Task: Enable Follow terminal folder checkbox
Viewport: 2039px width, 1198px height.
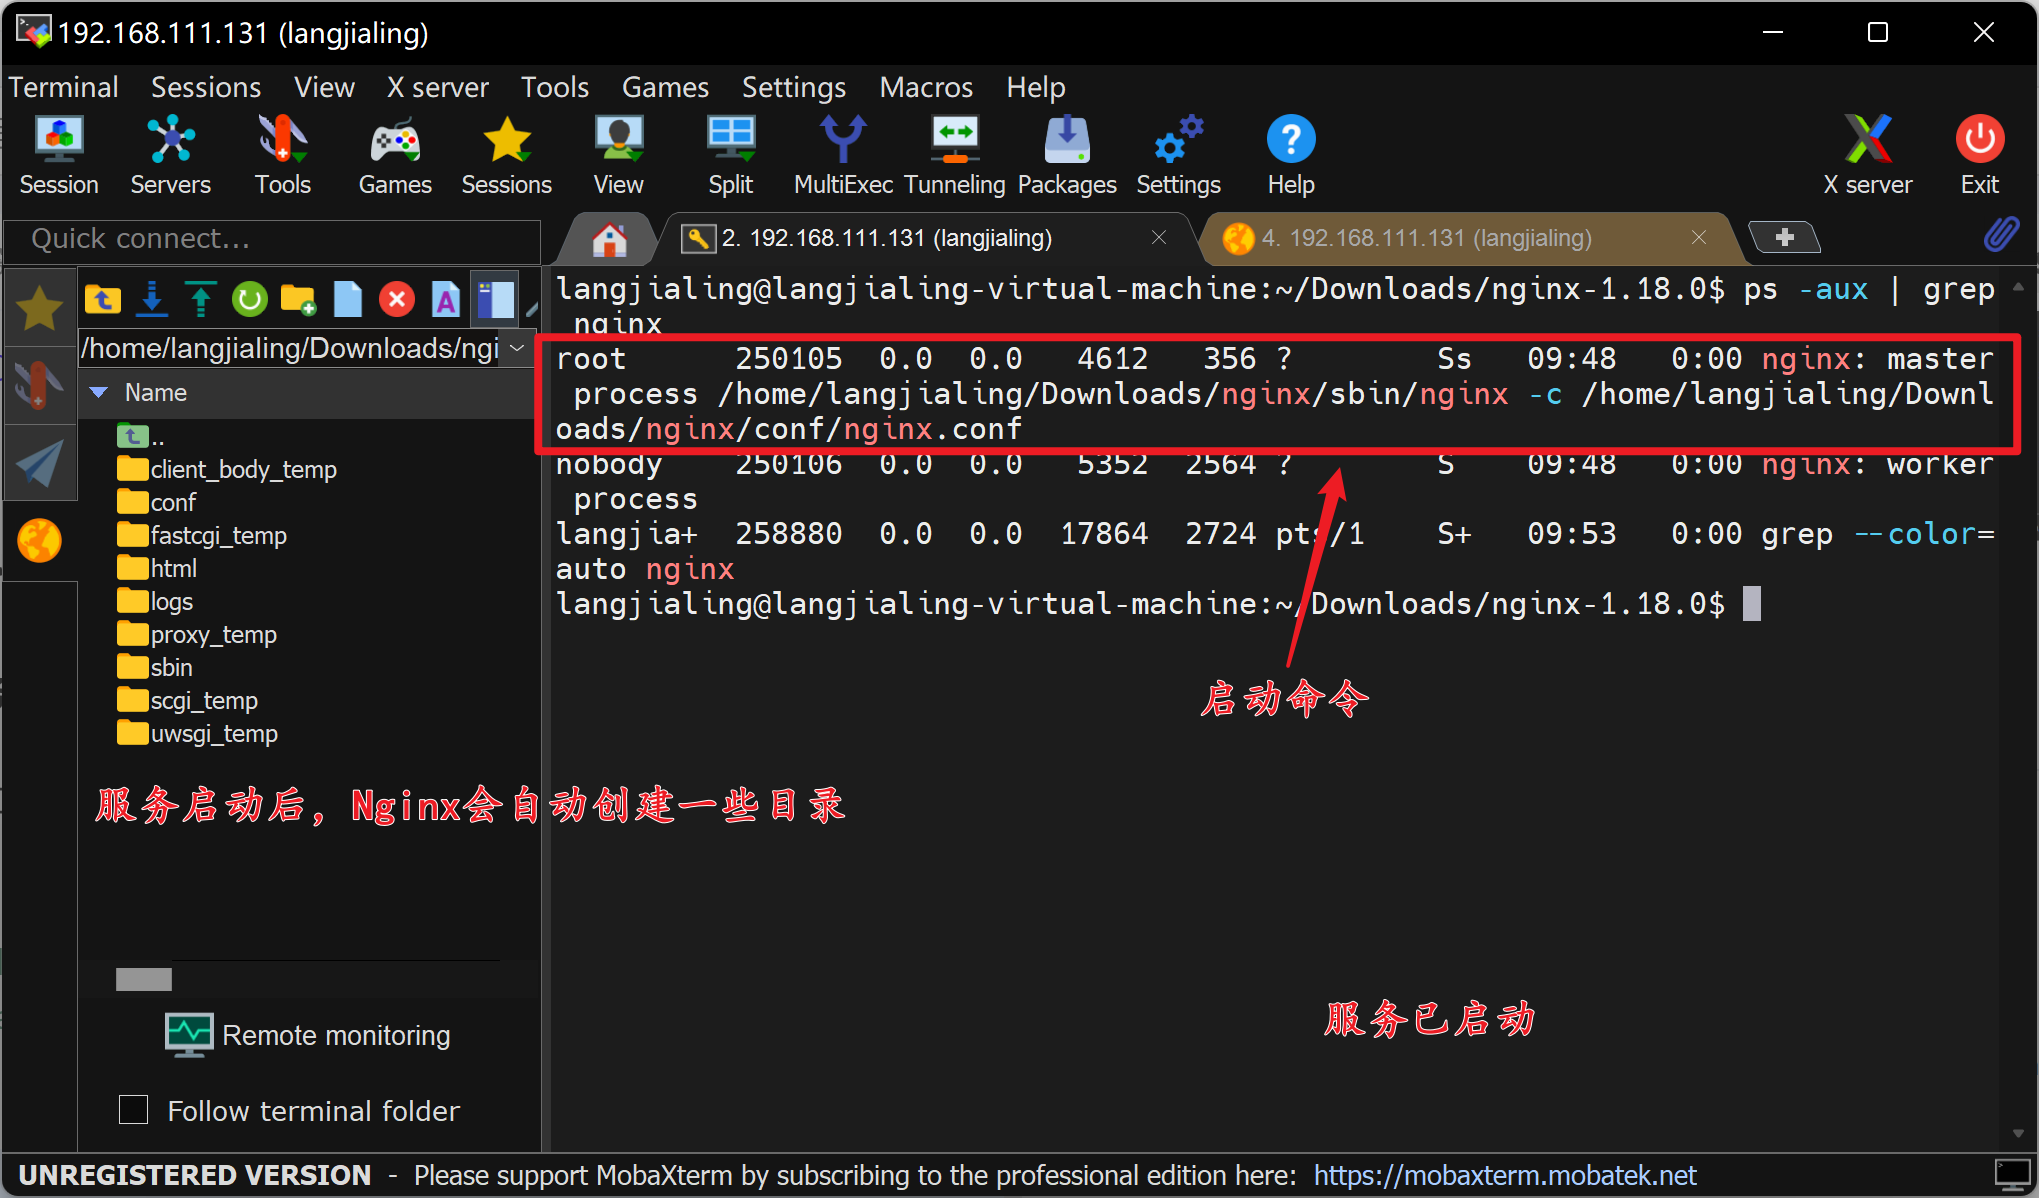Action: pos(133,1110)
